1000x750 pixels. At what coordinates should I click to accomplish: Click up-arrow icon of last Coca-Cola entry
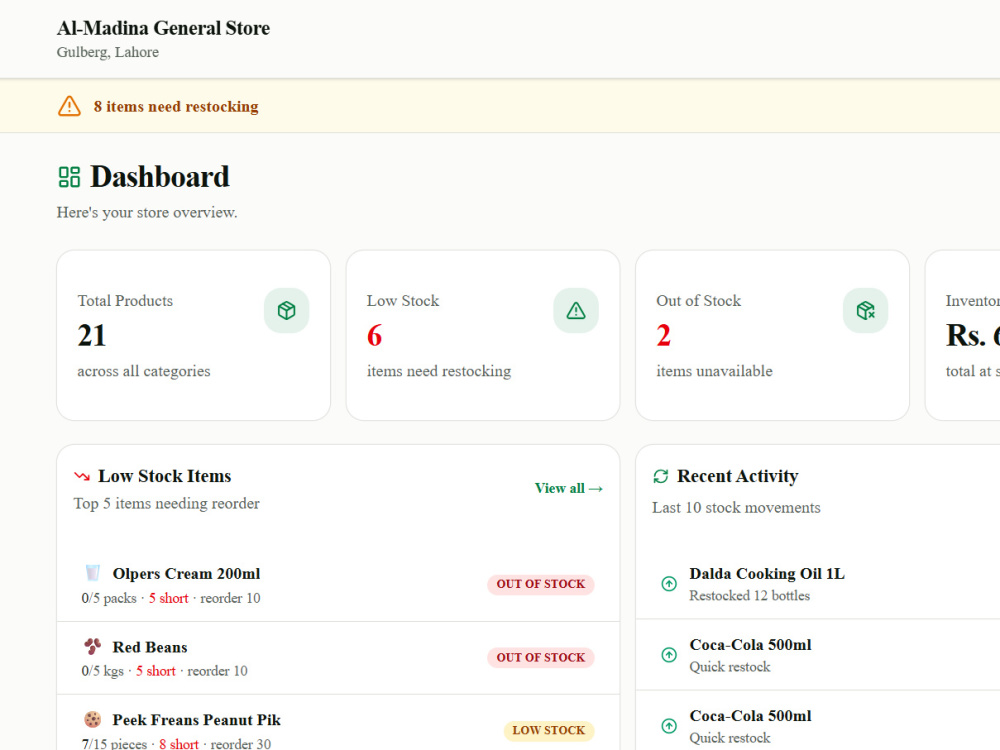tap(669, 726)
